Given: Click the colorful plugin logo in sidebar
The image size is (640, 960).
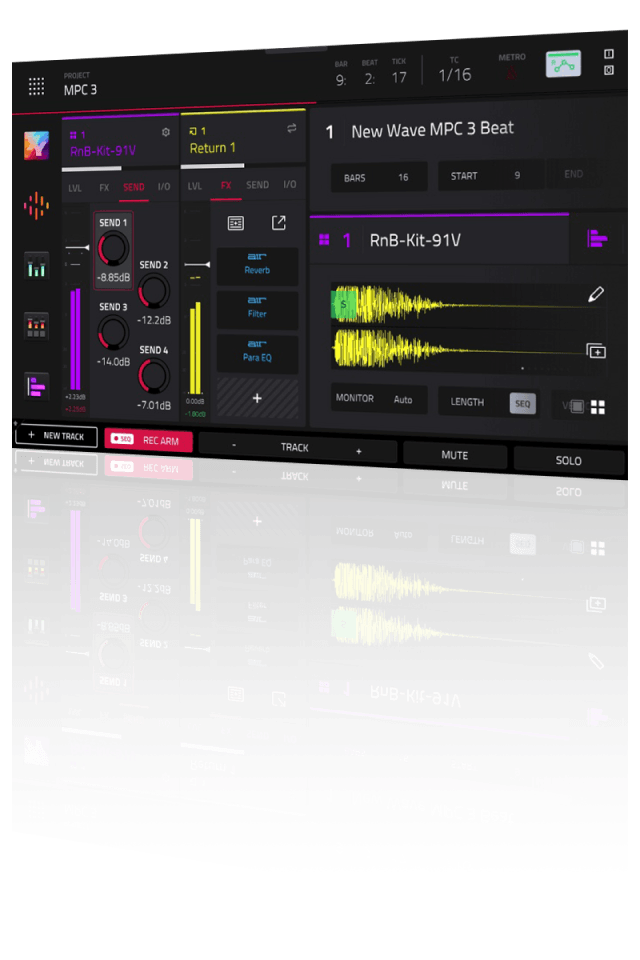Looking at the screenshot, I should point(37,145).
